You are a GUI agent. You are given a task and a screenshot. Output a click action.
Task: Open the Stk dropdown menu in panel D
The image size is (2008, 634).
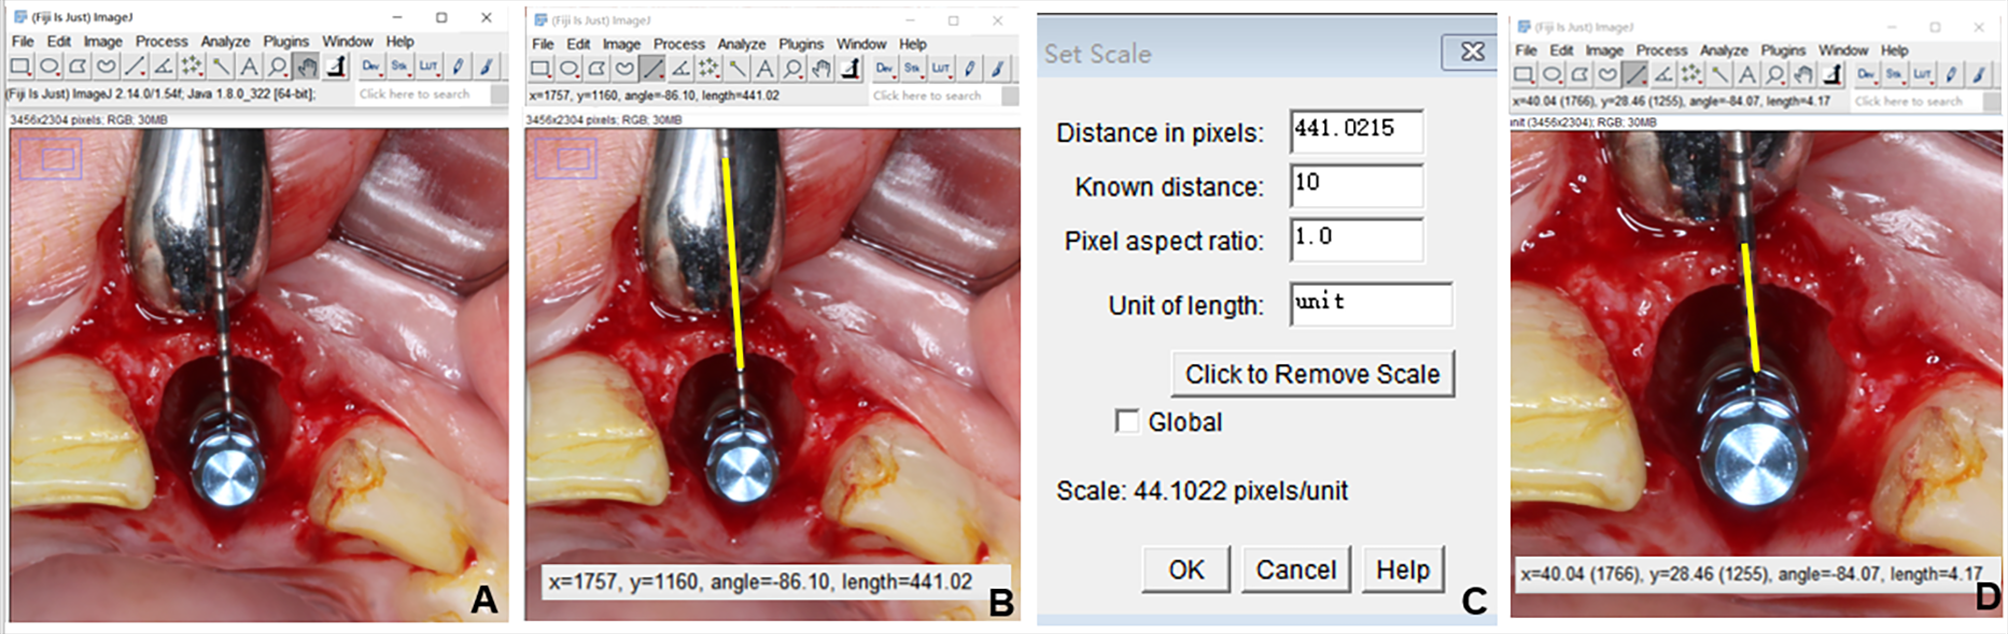click(x=1893, y=75)
